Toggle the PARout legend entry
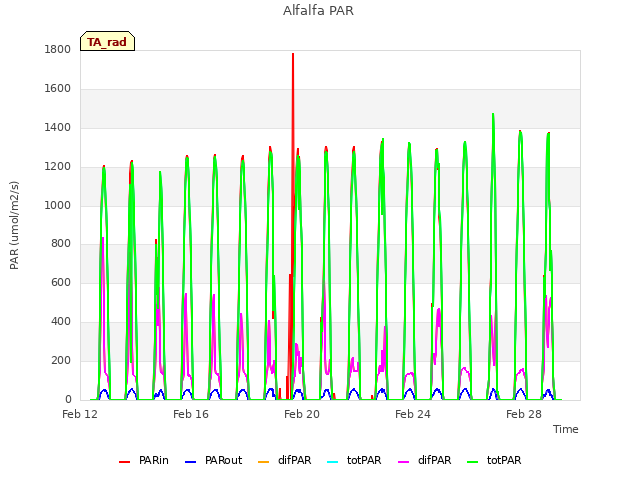640x480 pixels. point(213,460)
